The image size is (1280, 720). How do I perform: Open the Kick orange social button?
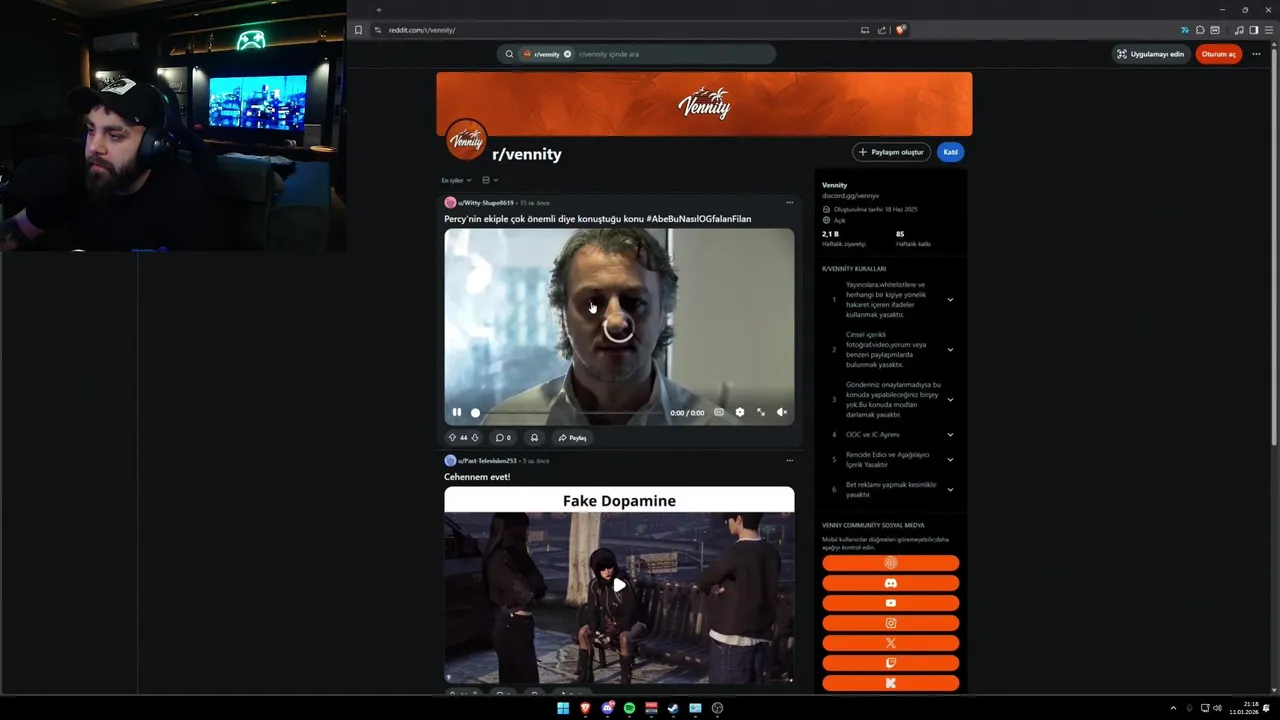pos(890,683)
